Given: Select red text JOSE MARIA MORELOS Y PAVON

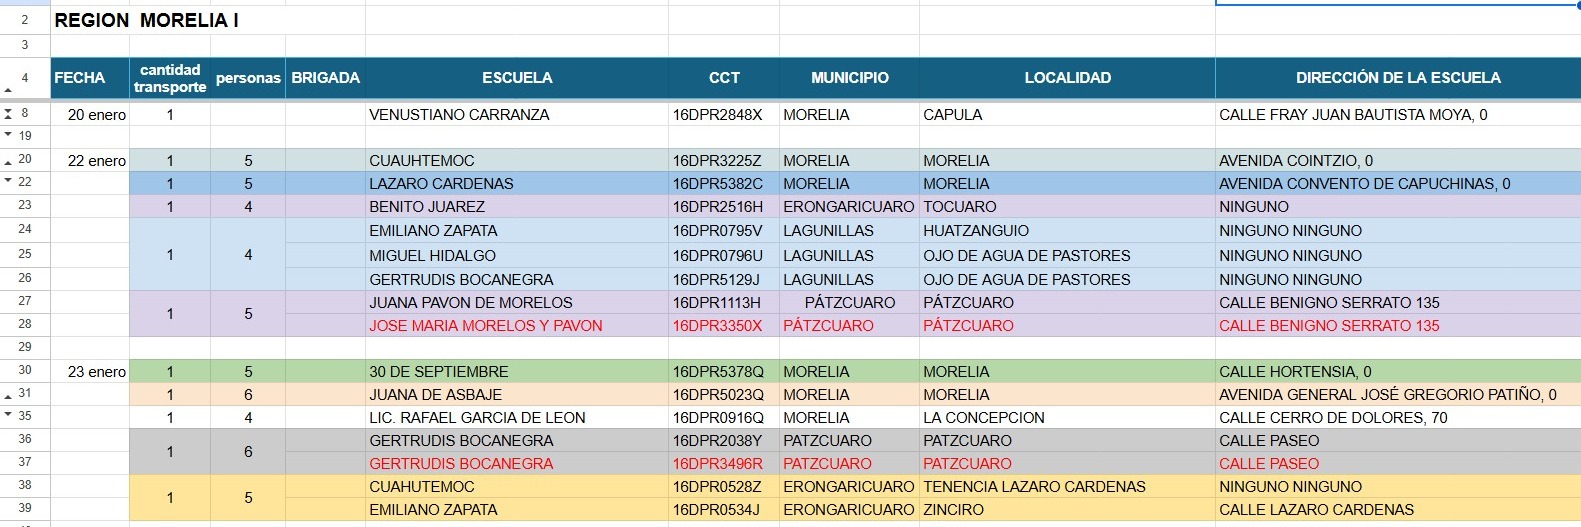Looking at the screenshot, I should tap(485, 326).
